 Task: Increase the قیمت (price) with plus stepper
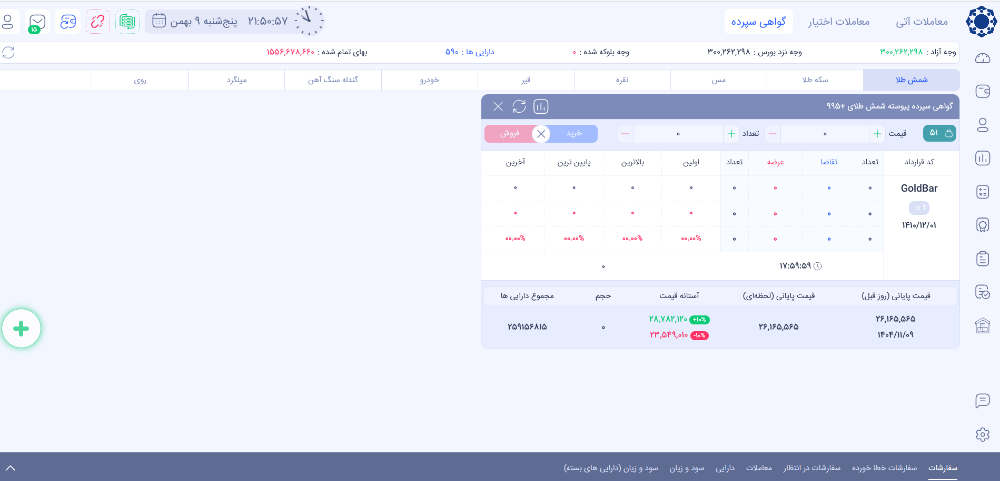pyautogui.click(x=878, y=133)
